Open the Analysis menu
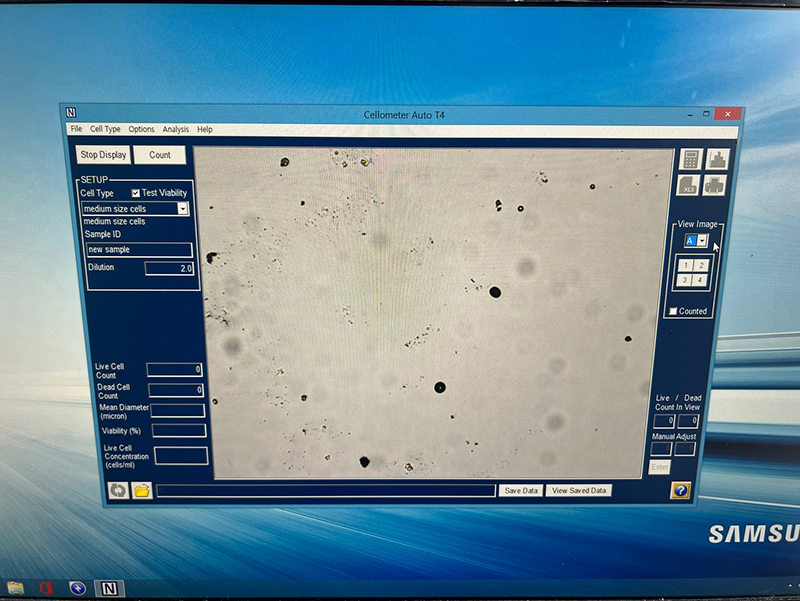This screenshot has width=800, height=601. click(x=176, y=129)
